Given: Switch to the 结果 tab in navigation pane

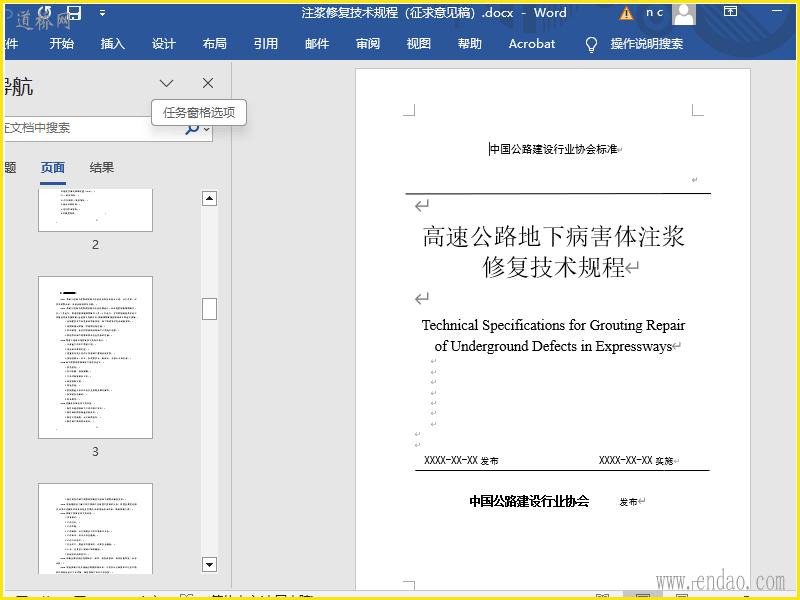Looking at the screenshot, I should pos(102,168).
